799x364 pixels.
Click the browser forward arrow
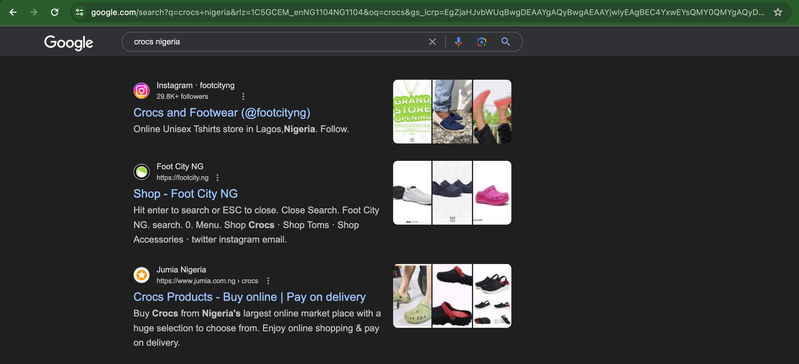(34, 12)
